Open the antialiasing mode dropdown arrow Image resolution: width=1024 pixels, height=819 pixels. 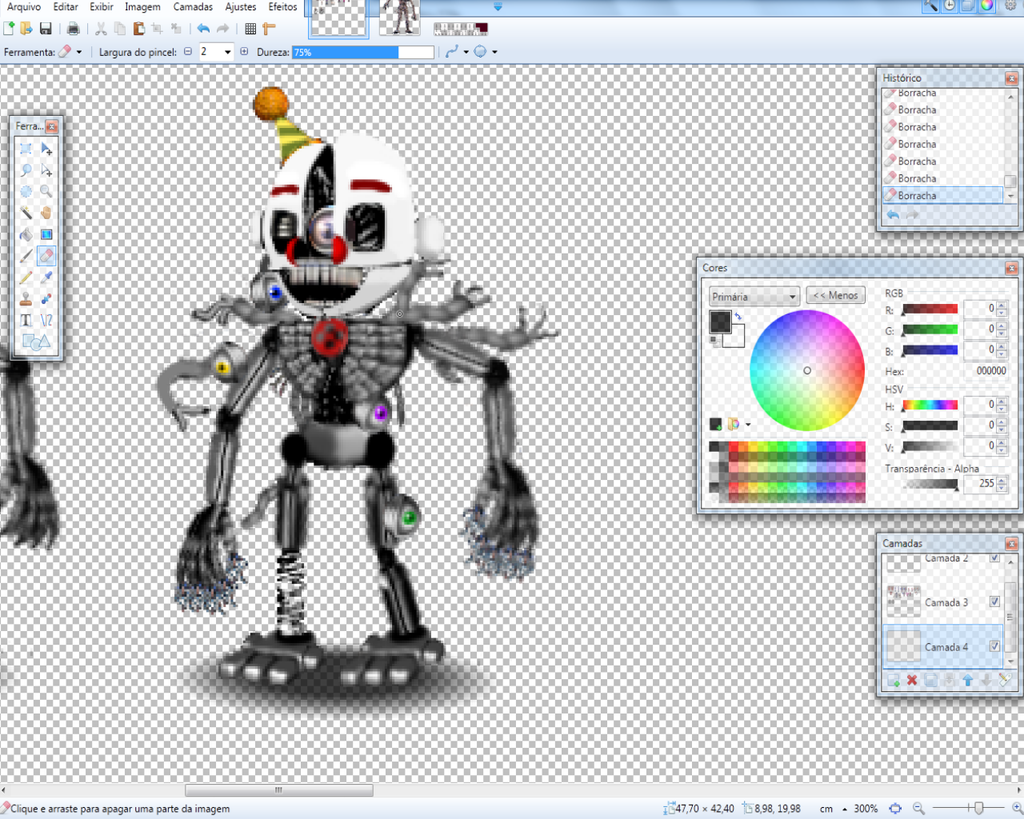point(466,52)
